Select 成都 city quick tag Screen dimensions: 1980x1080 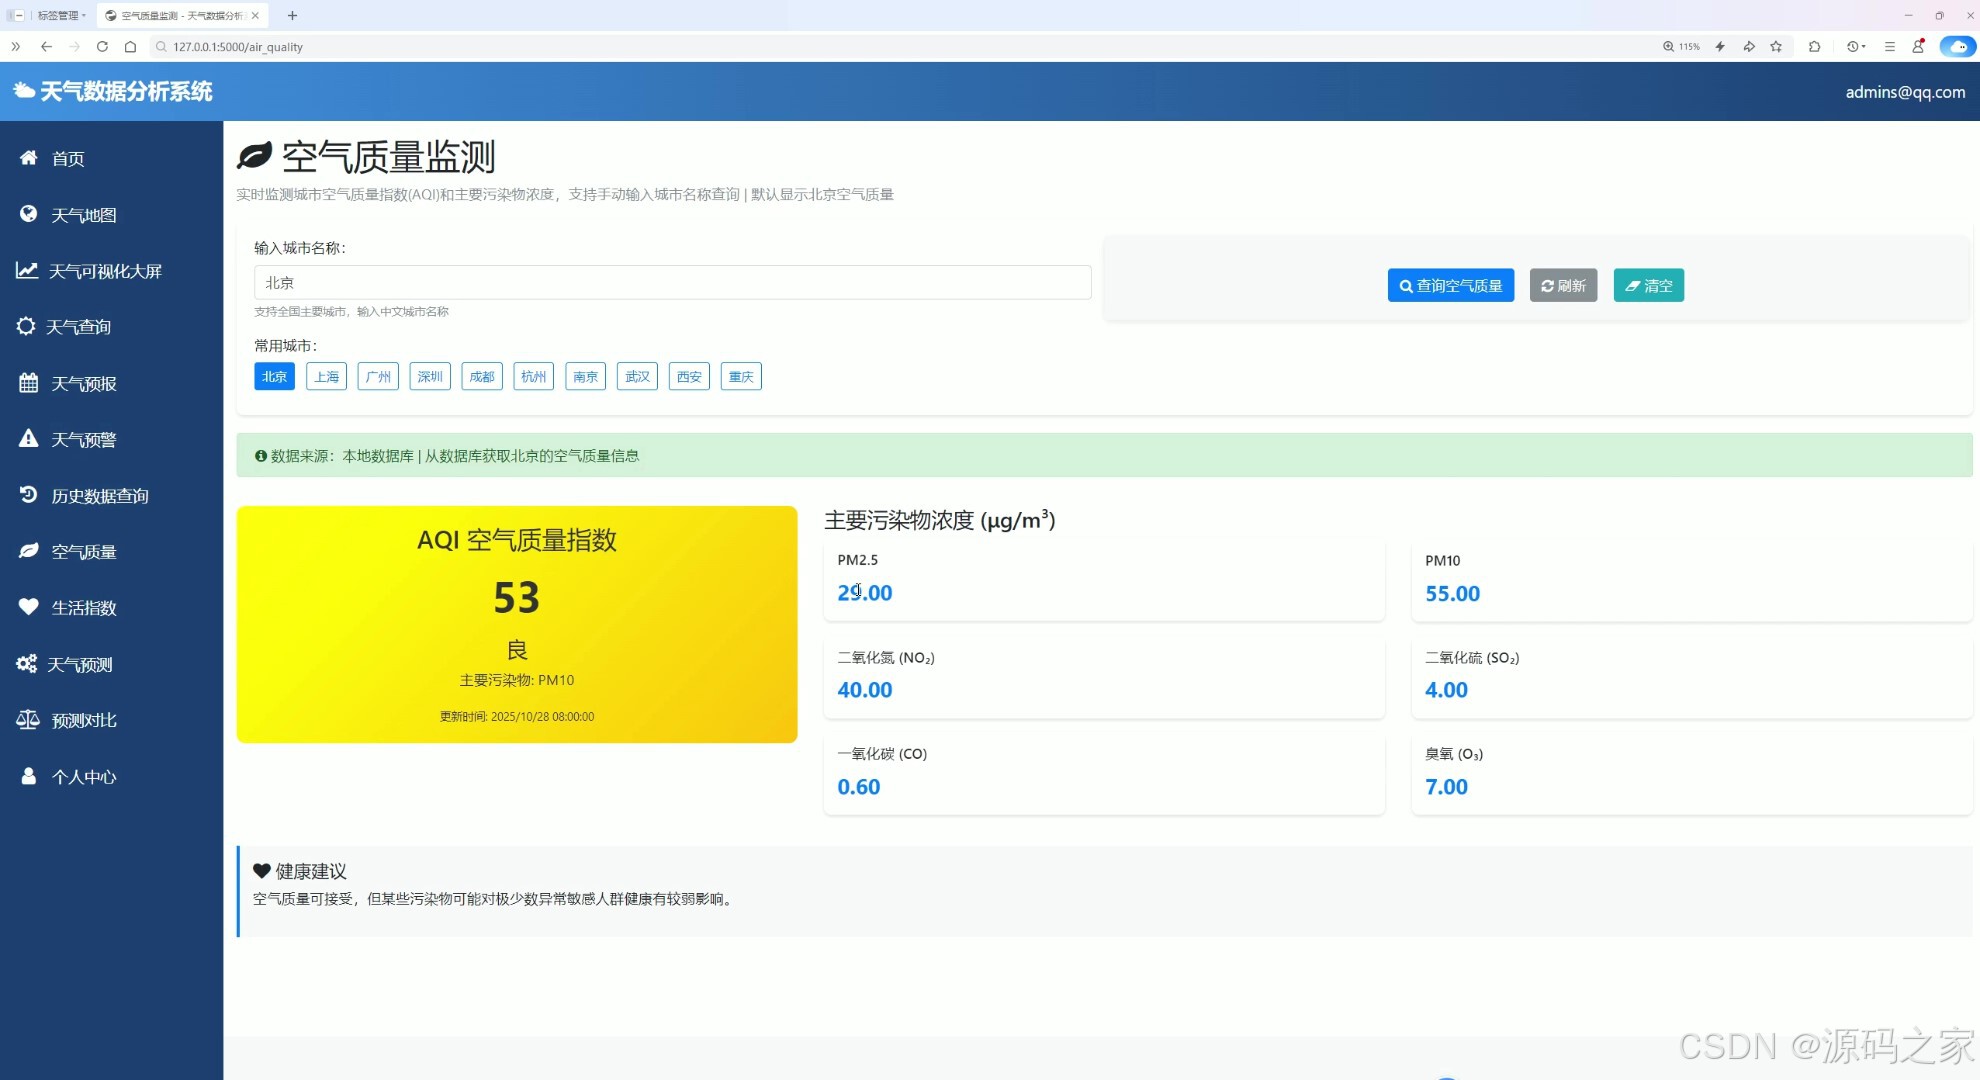[x=482, y=376]
